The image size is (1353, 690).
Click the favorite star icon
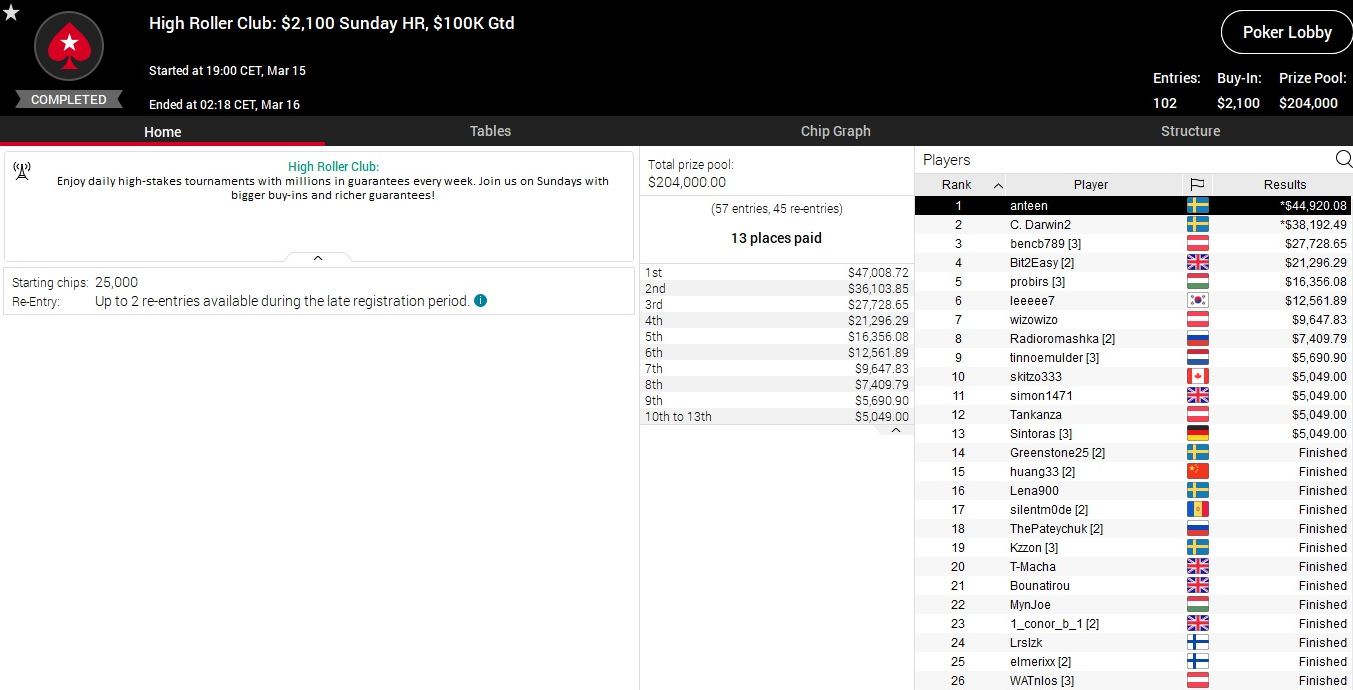tap(11, 13)
